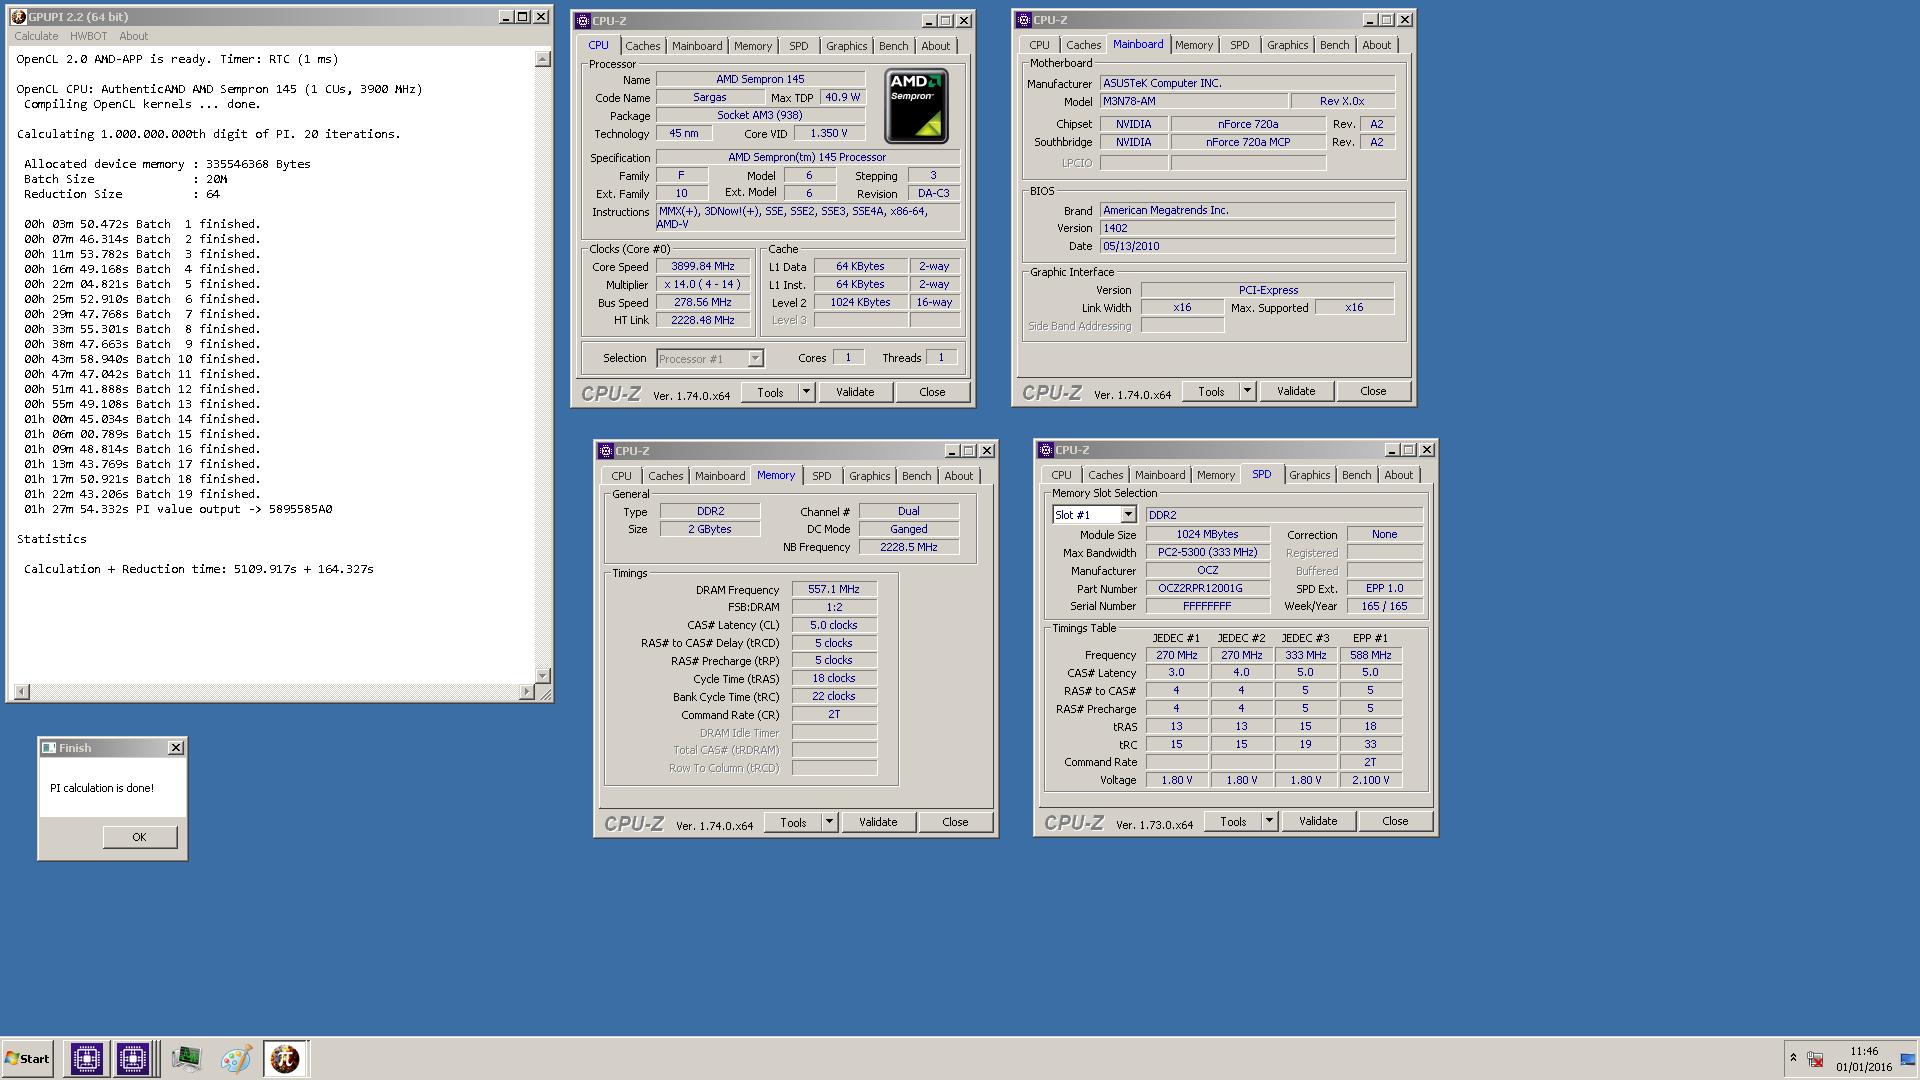Open the GPUPI pi icon in taskbar

pos(285,1058)
